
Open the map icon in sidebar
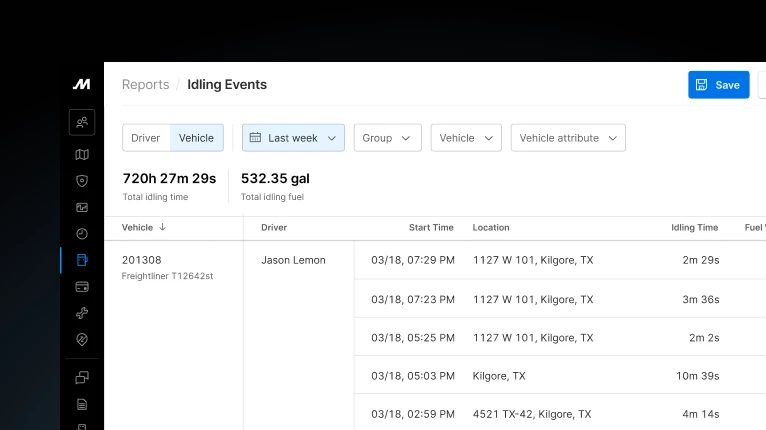click(x=82, y=155)
